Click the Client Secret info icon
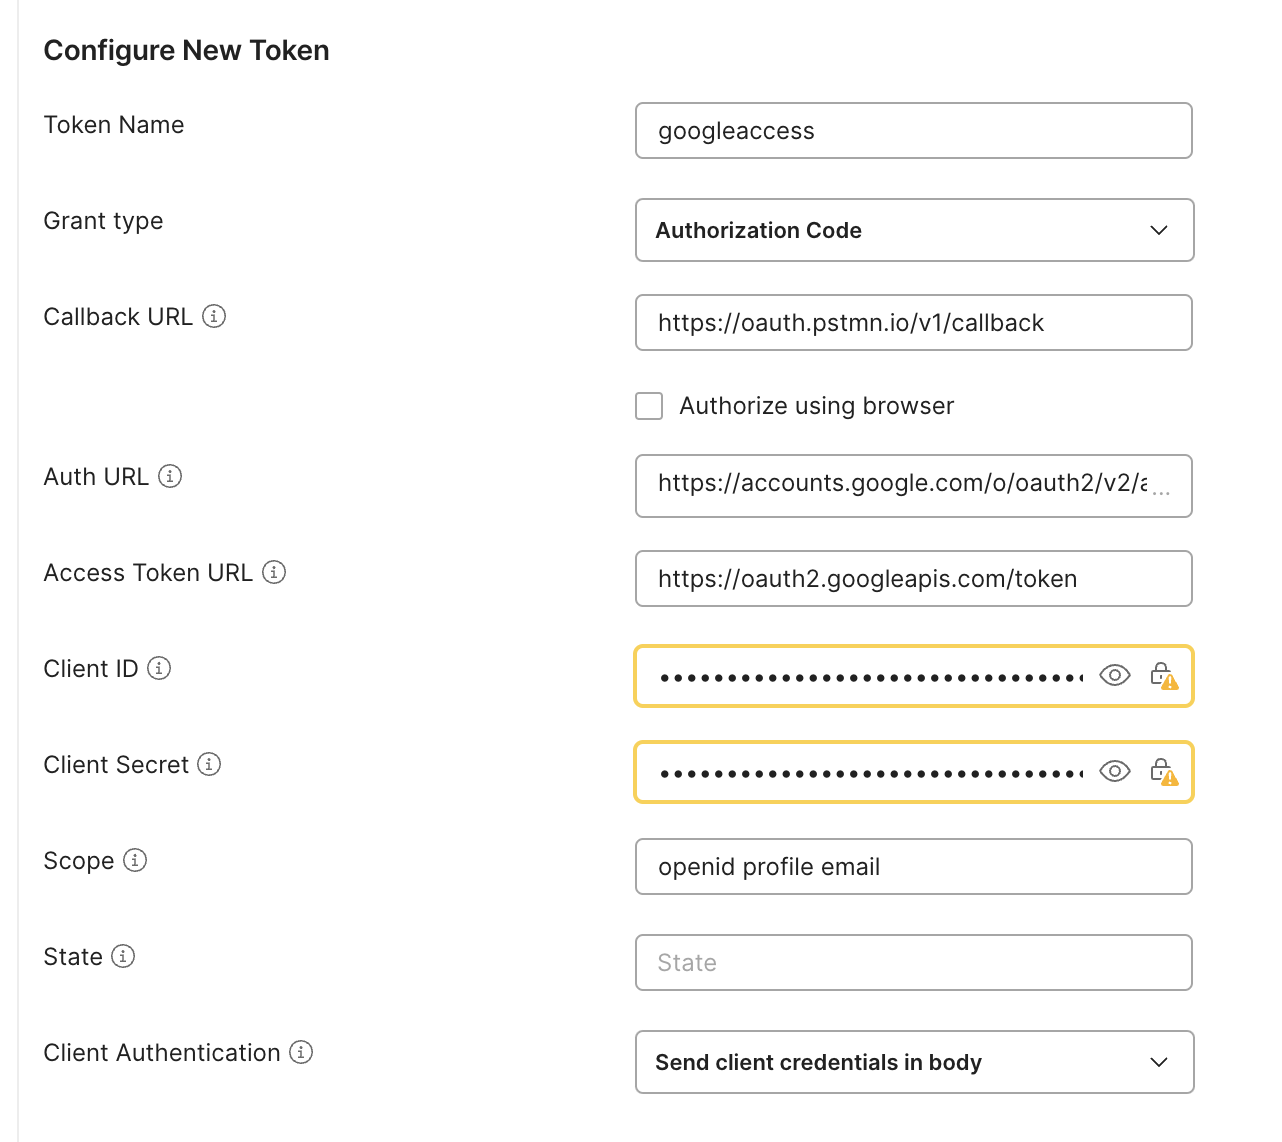 [209, 764]
